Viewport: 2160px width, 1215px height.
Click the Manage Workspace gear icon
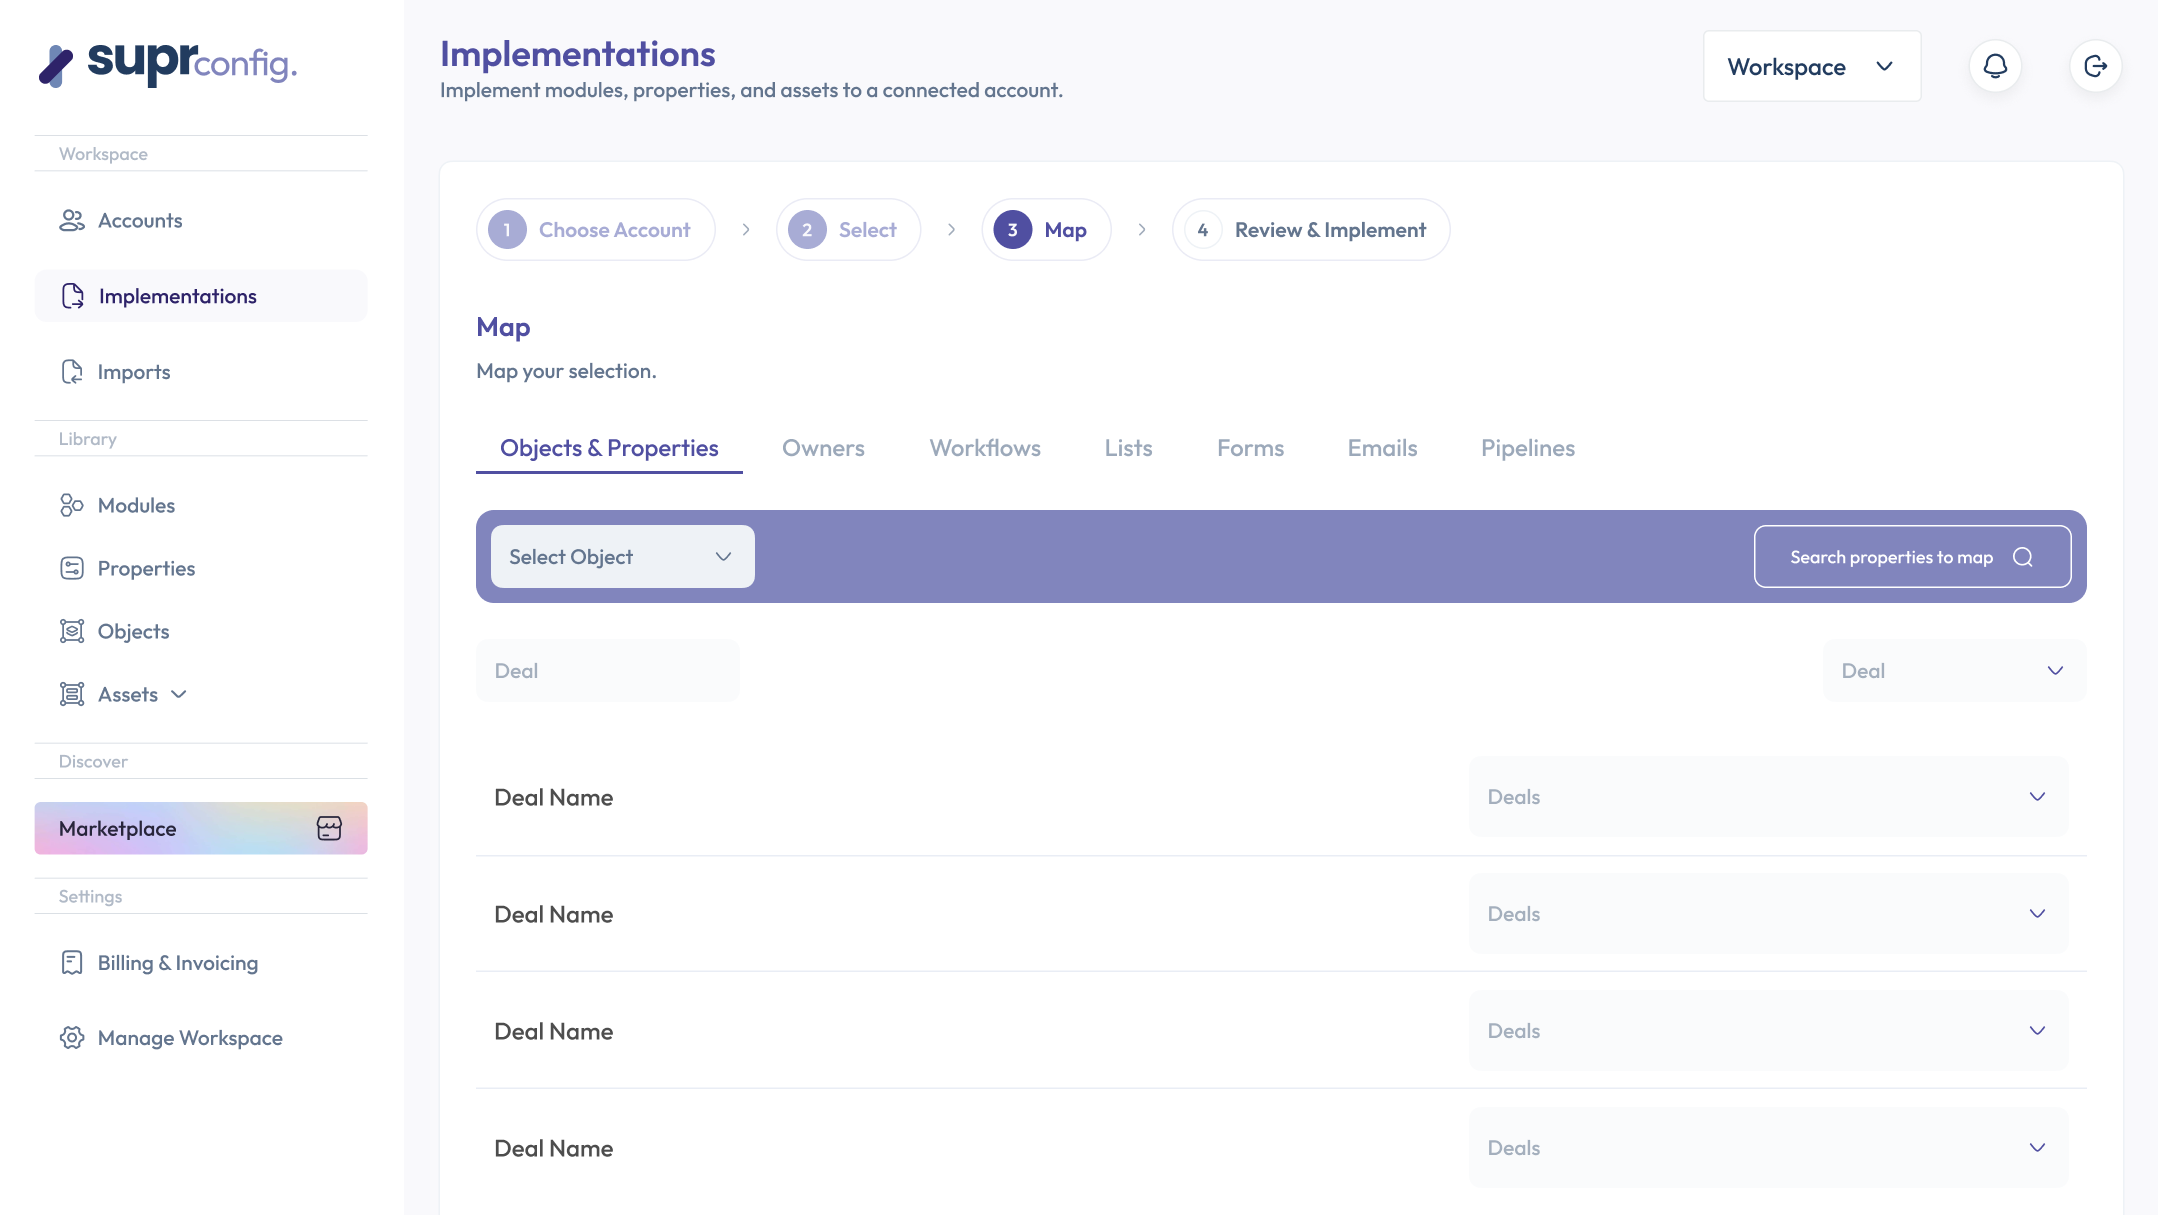tap(72, 1038)
